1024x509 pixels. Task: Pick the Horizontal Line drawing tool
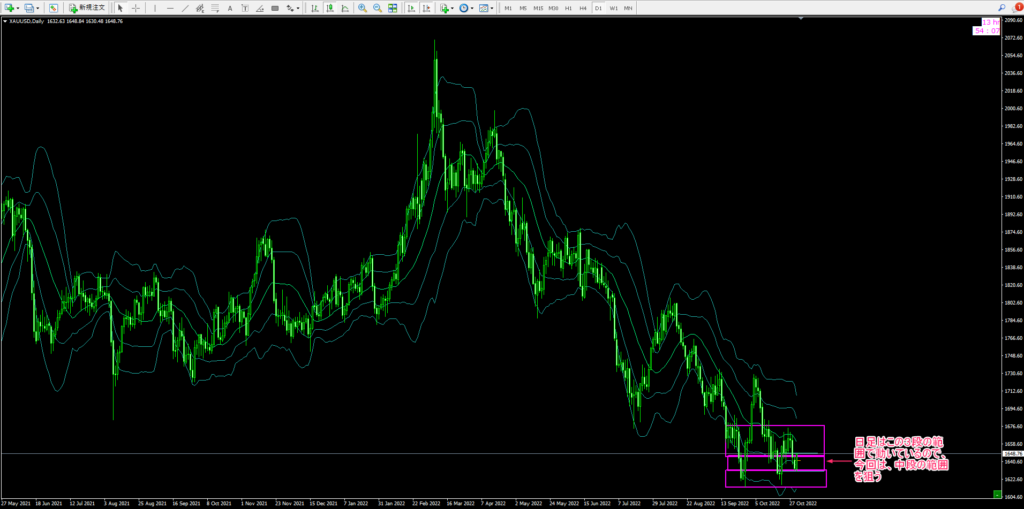[170, 8]
